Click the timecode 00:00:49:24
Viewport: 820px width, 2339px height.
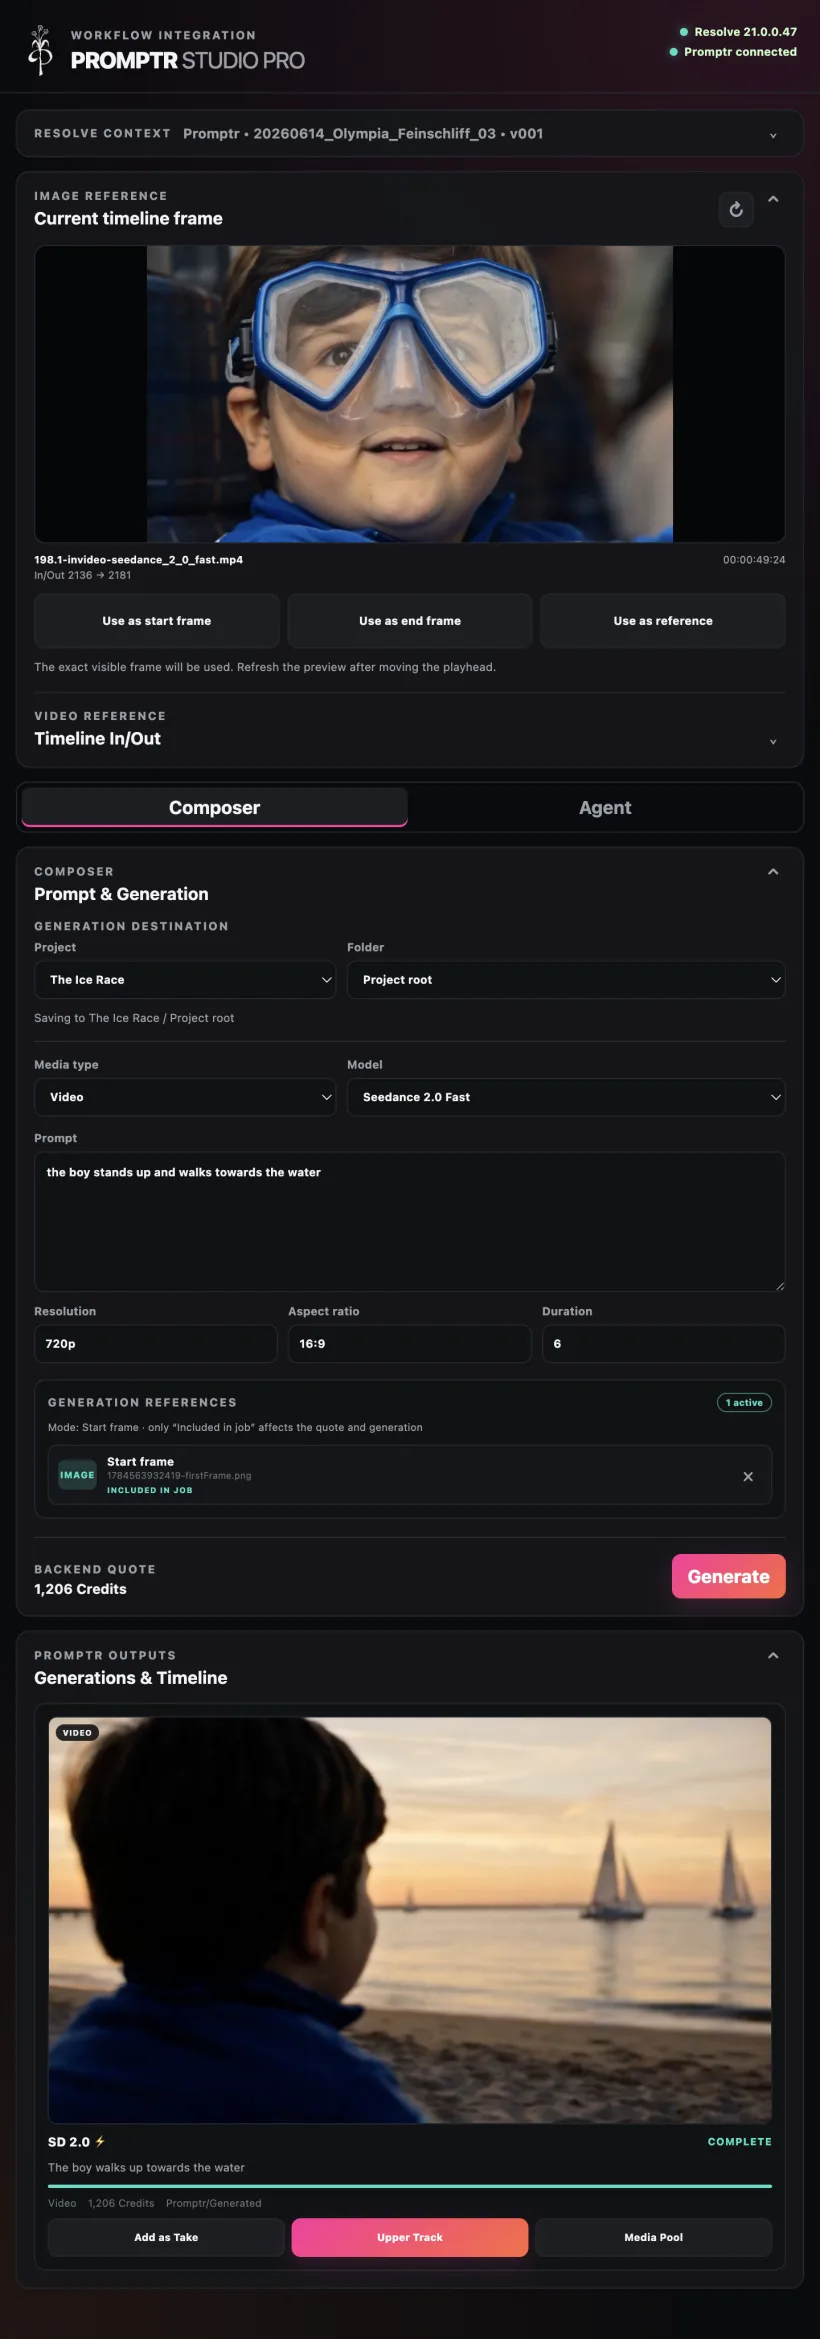coord(754,560)
